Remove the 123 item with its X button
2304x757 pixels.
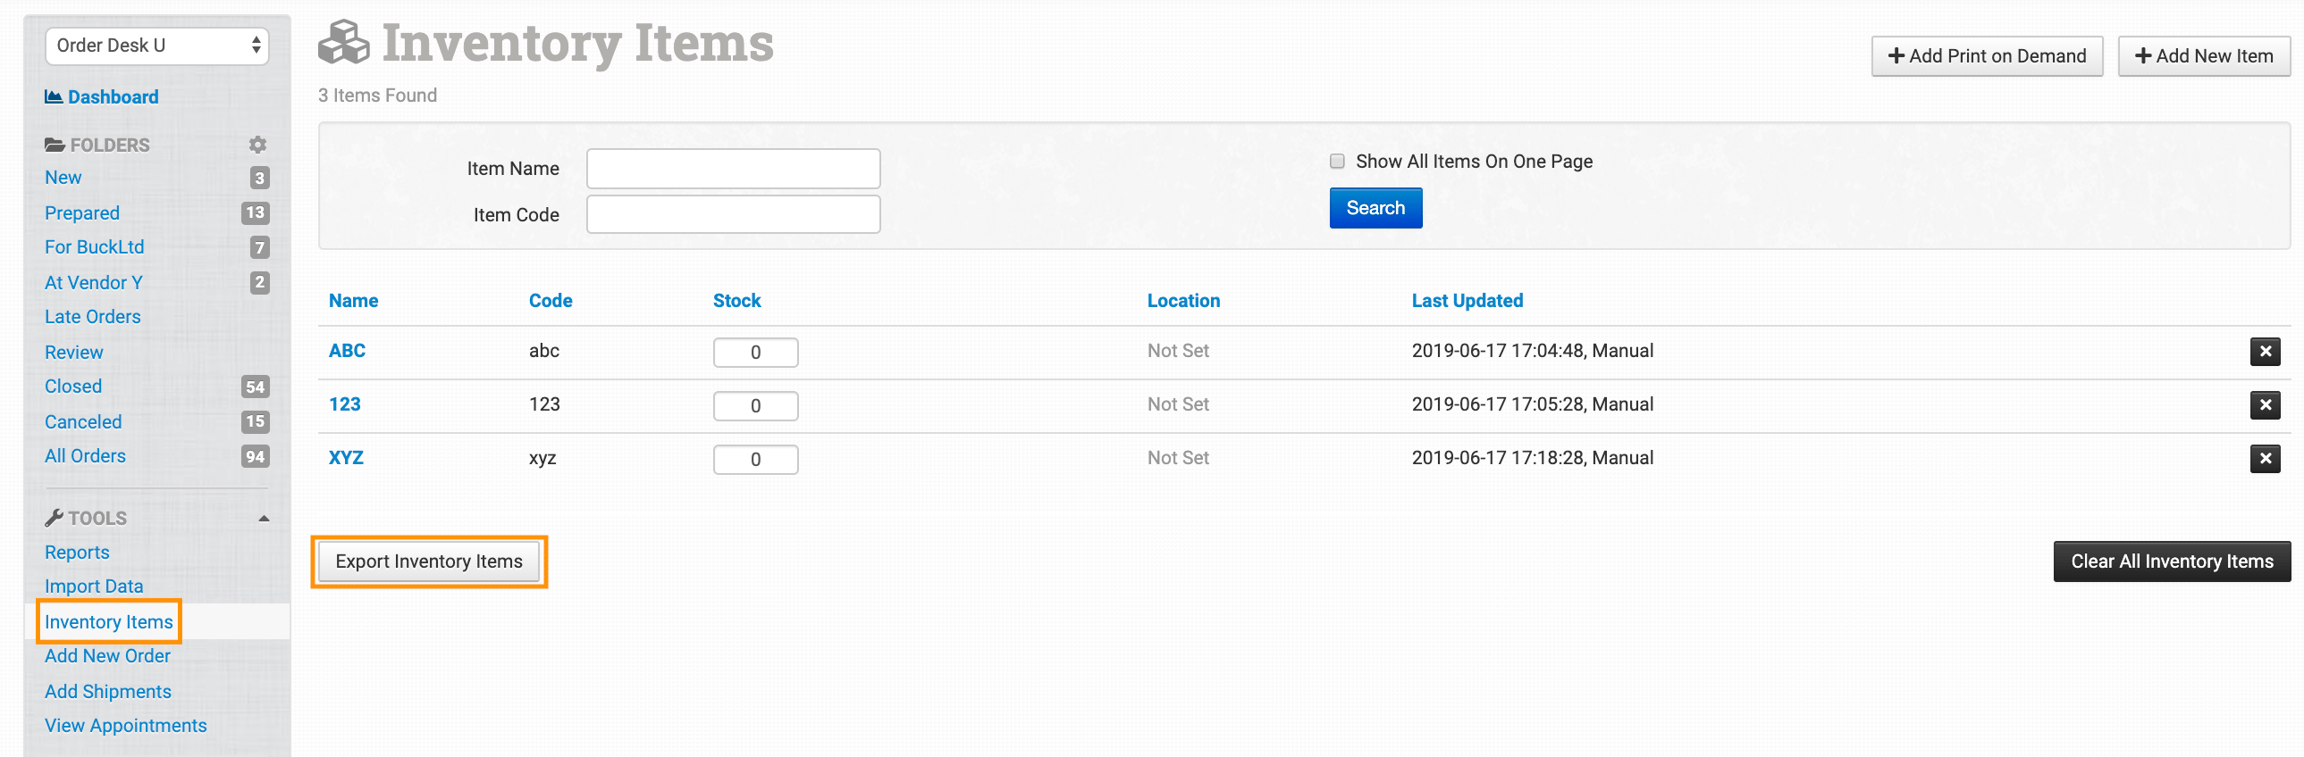(x=2265, y=405)
